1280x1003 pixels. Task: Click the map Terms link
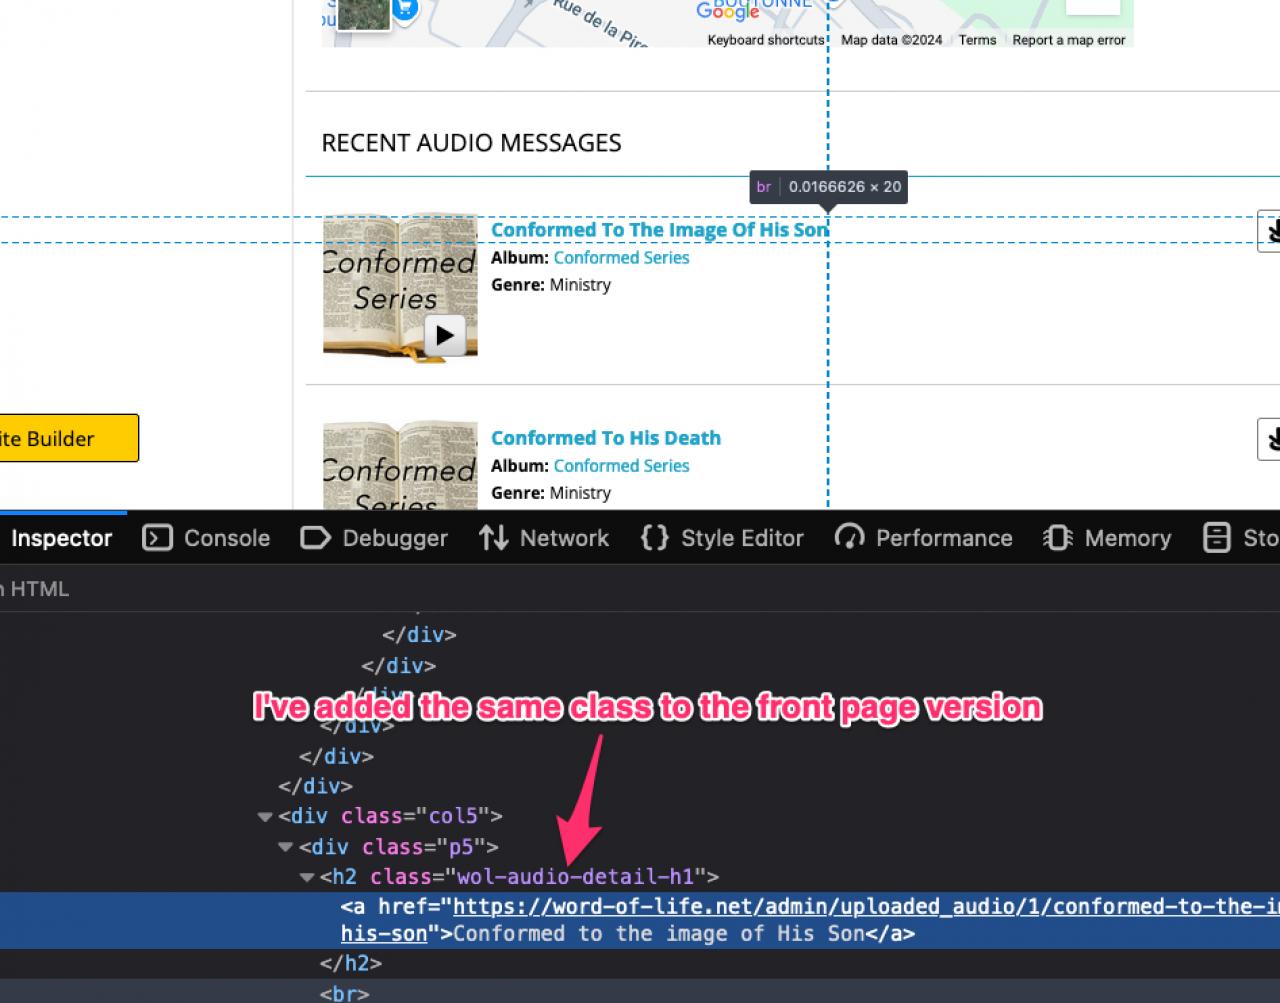(977, 40)
